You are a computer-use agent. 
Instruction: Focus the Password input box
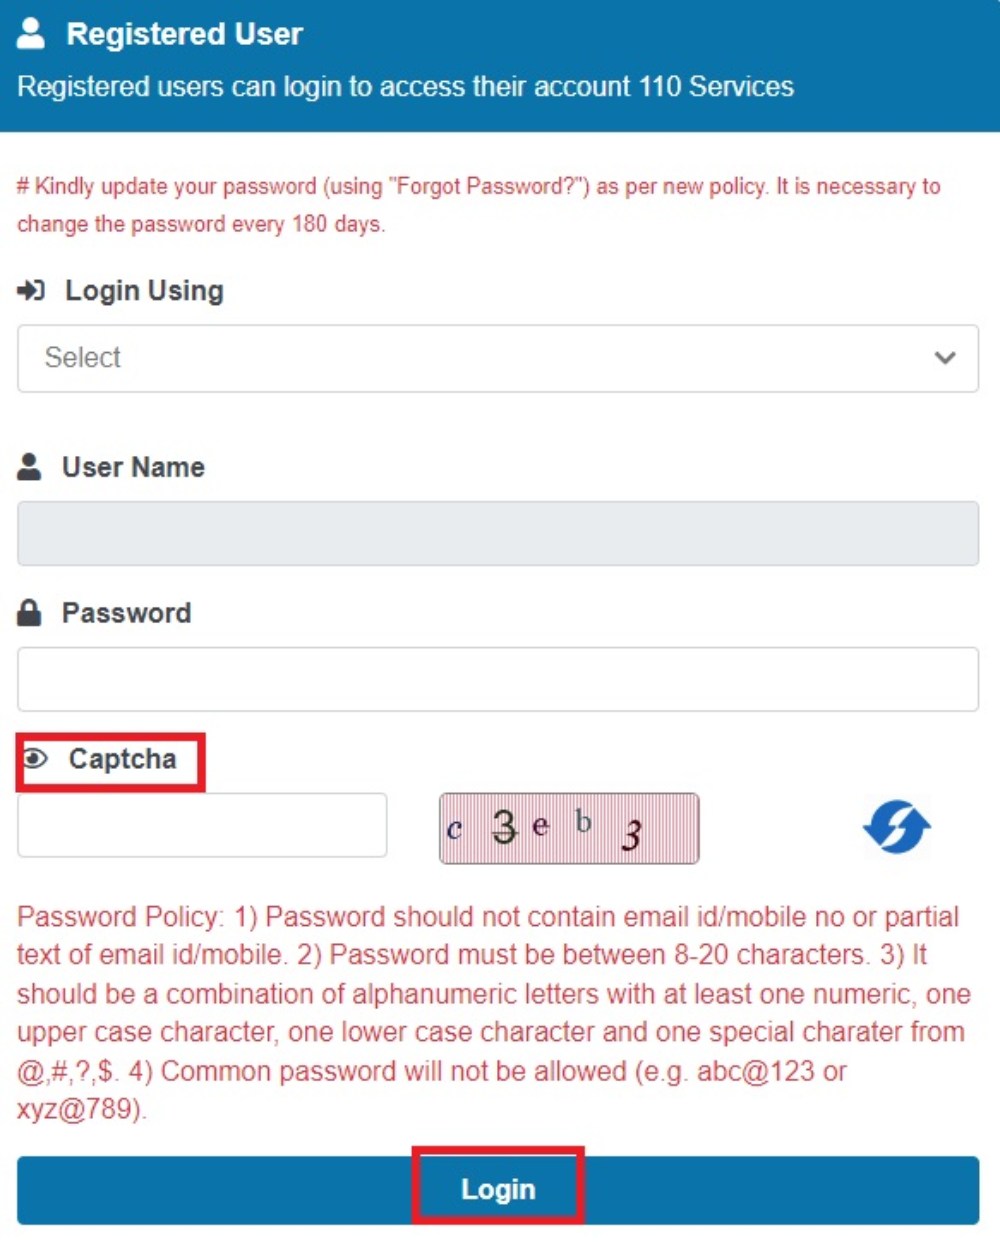(x=498, y=678)
